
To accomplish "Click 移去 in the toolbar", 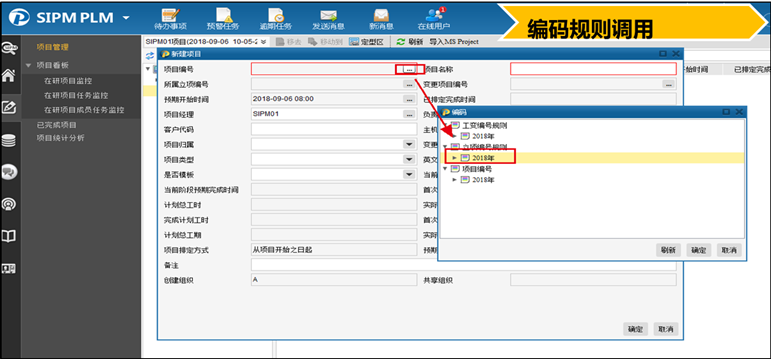I will [289, 42].
